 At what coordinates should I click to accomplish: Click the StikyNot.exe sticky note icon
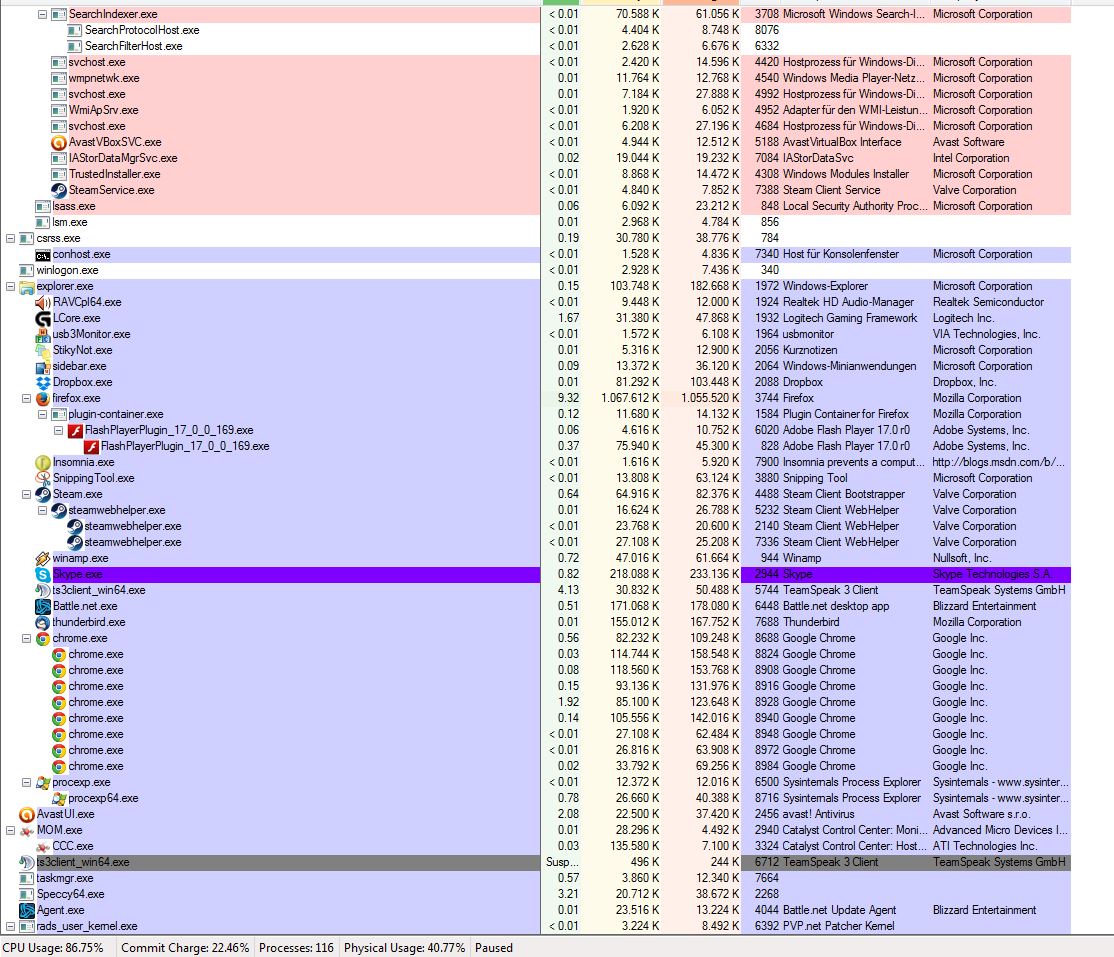coord(43,350)
